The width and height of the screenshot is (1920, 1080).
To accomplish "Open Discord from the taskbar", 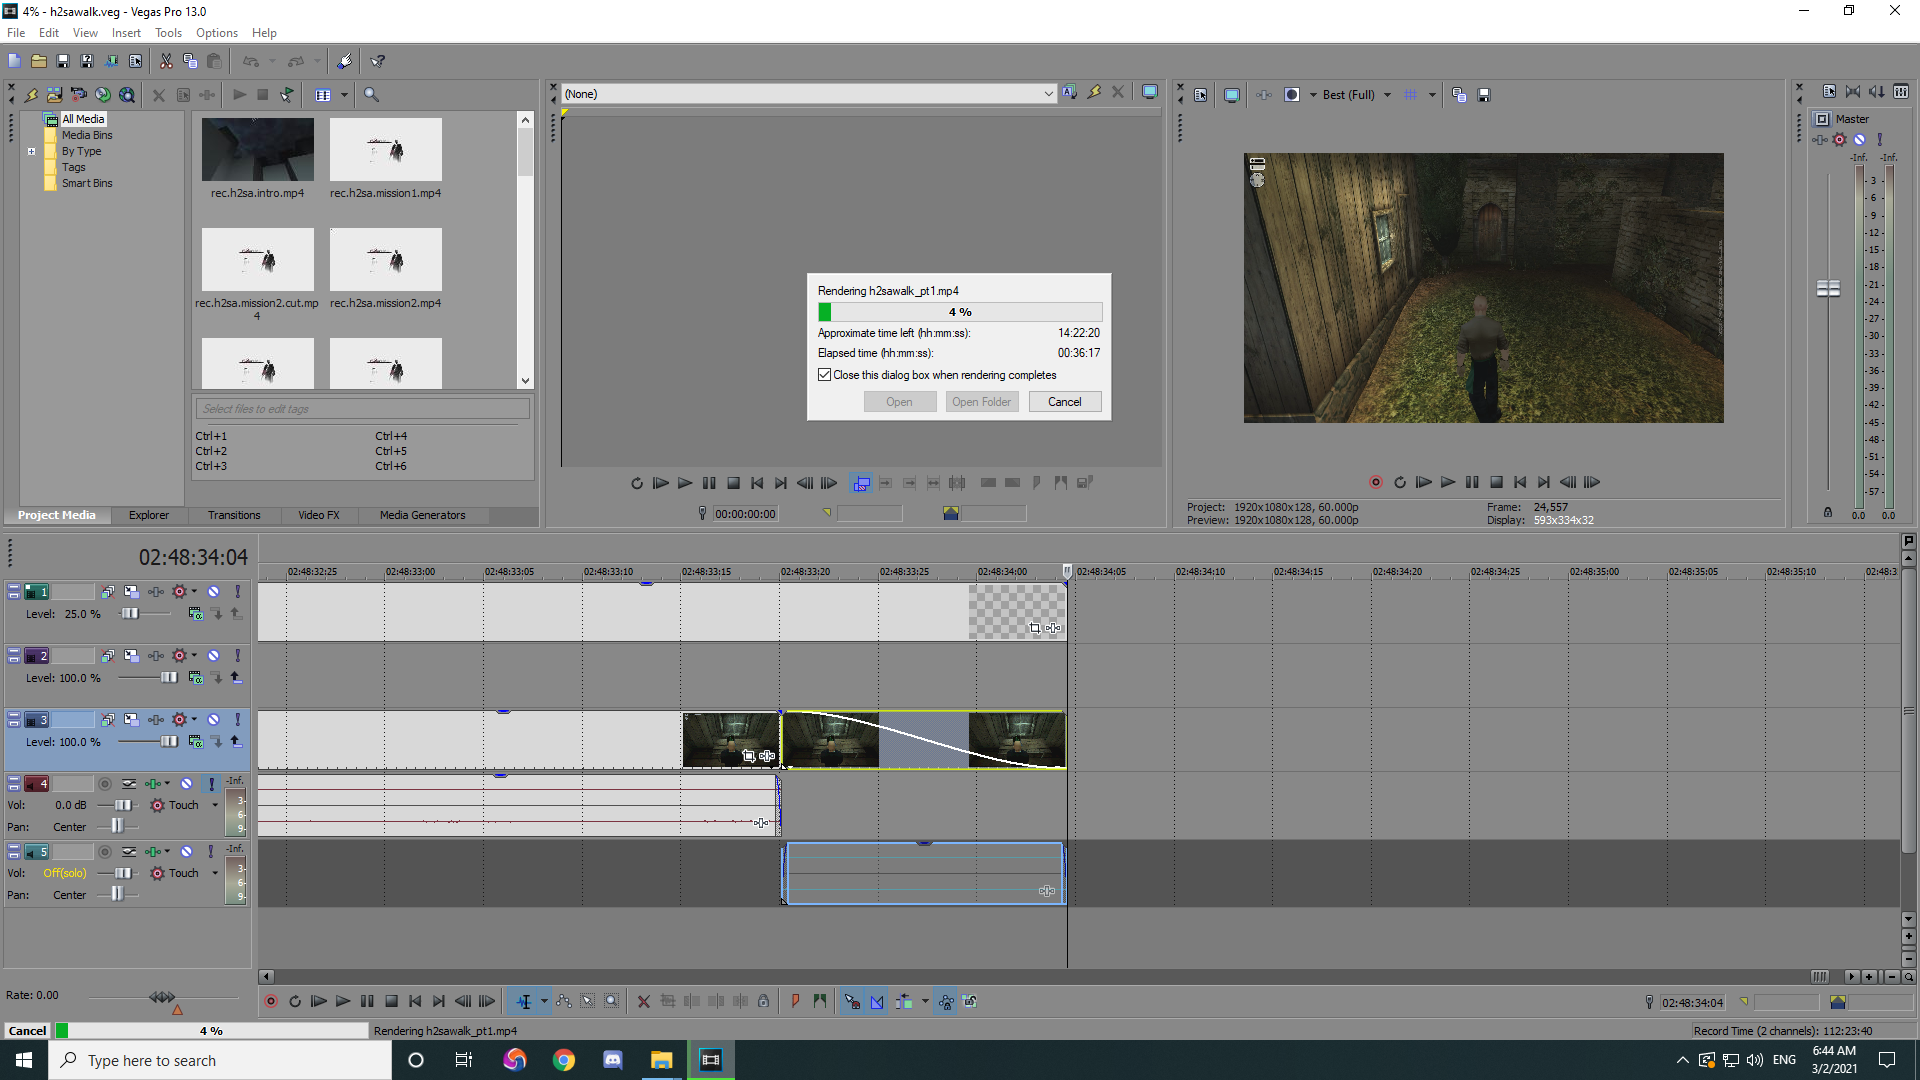I will click(613, 1060).
